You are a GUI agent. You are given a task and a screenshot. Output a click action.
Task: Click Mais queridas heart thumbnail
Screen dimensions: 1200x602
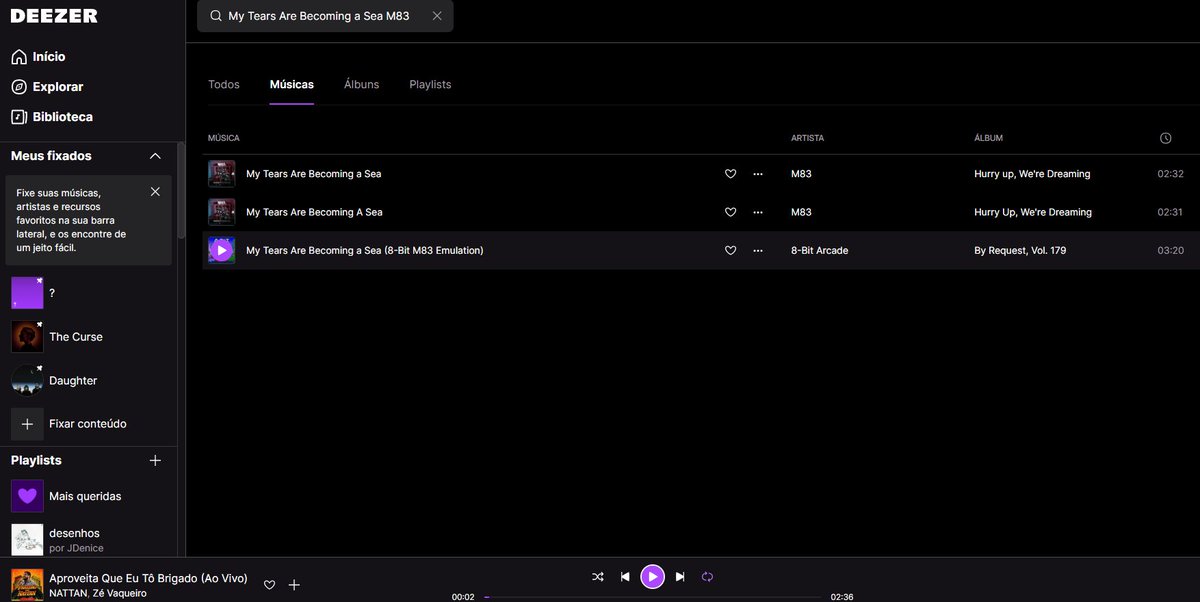point(27,496)
